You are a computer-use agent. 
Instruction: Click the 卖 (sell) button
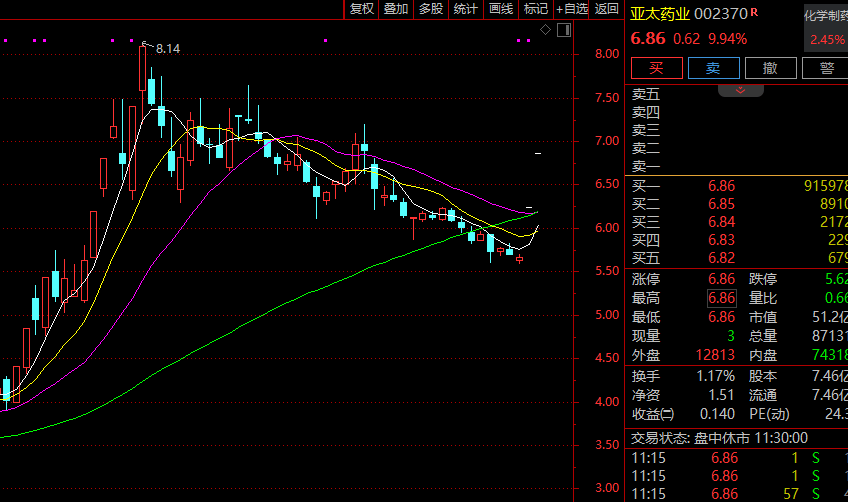(713, 68)
